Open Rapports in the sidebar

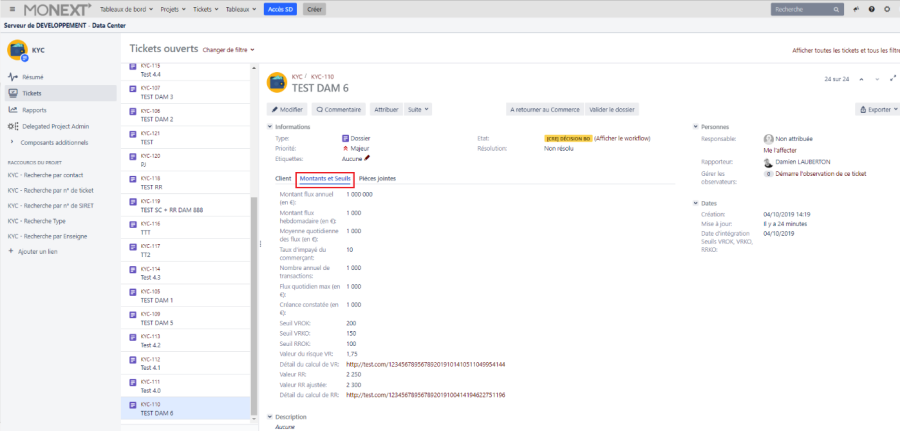point(34,109)
